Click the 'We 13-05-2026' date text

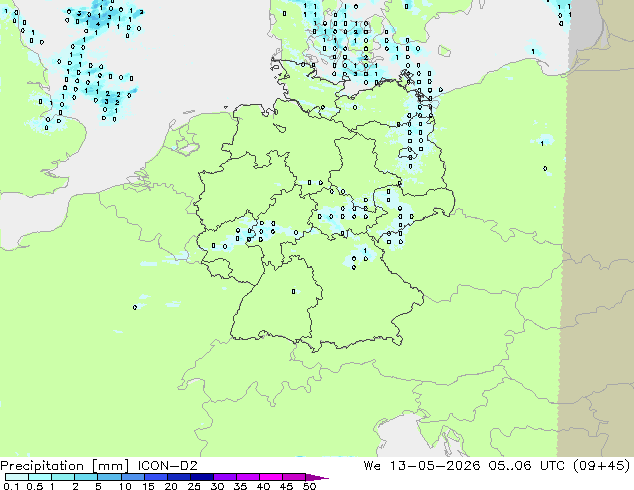(x=422, y=465)
